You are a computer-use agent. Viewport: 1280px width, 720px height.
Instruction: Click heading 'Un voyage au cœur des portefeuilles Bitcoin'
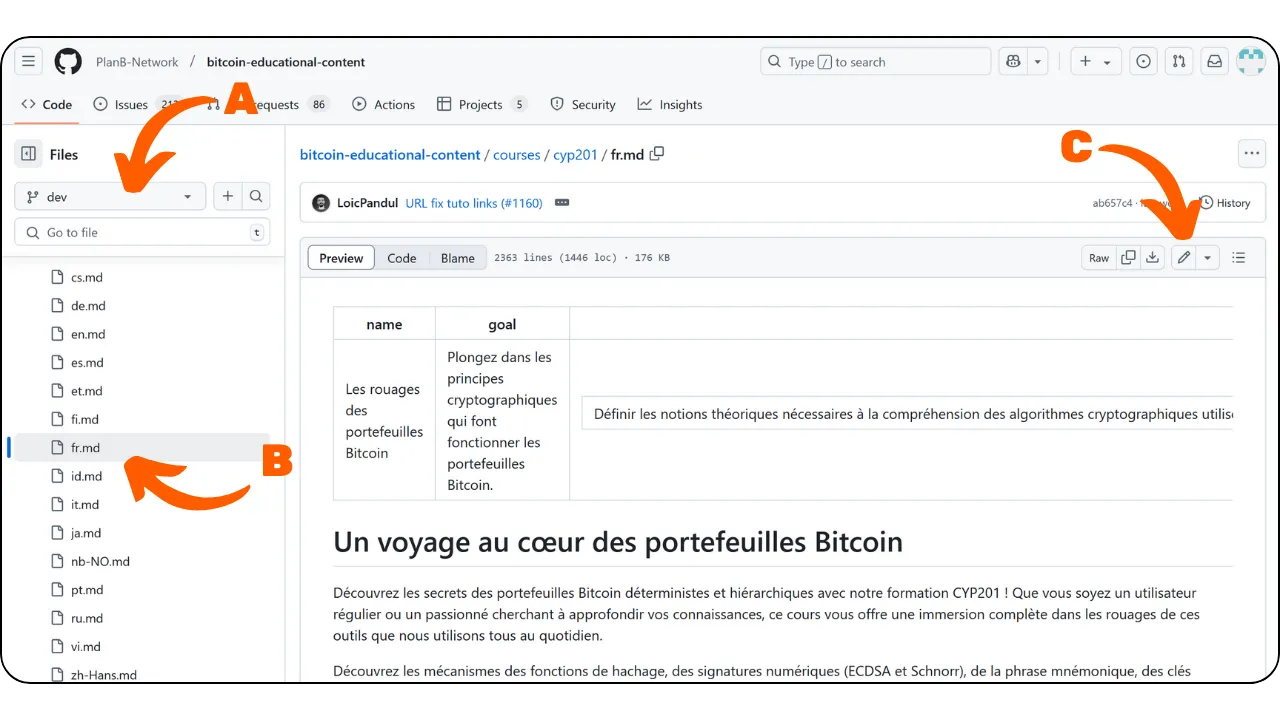tap(618, 542)
